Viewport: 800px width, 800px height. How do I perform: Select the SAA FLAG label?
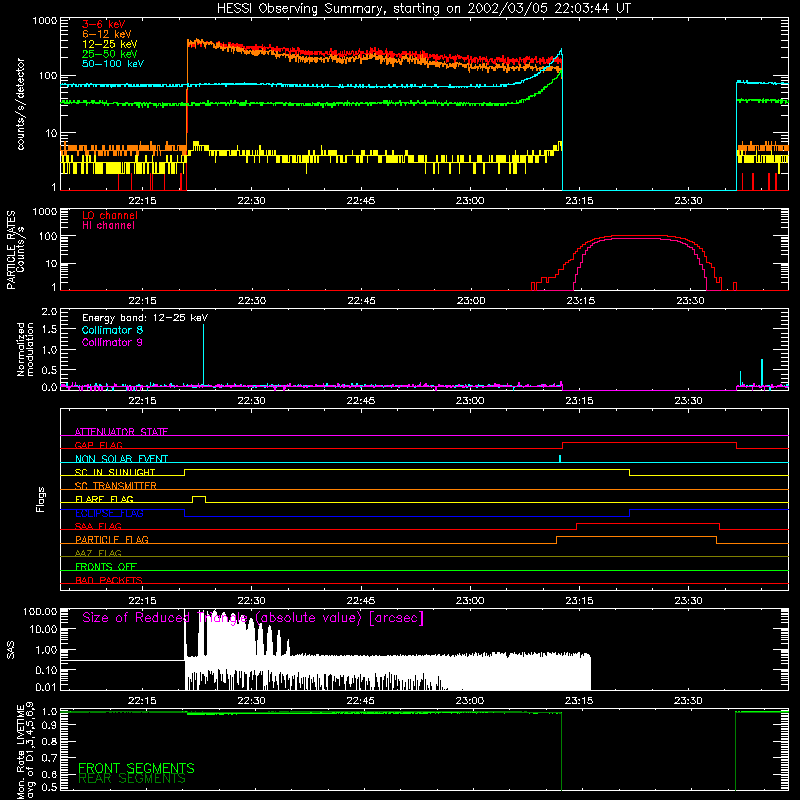tap(98, 526)
